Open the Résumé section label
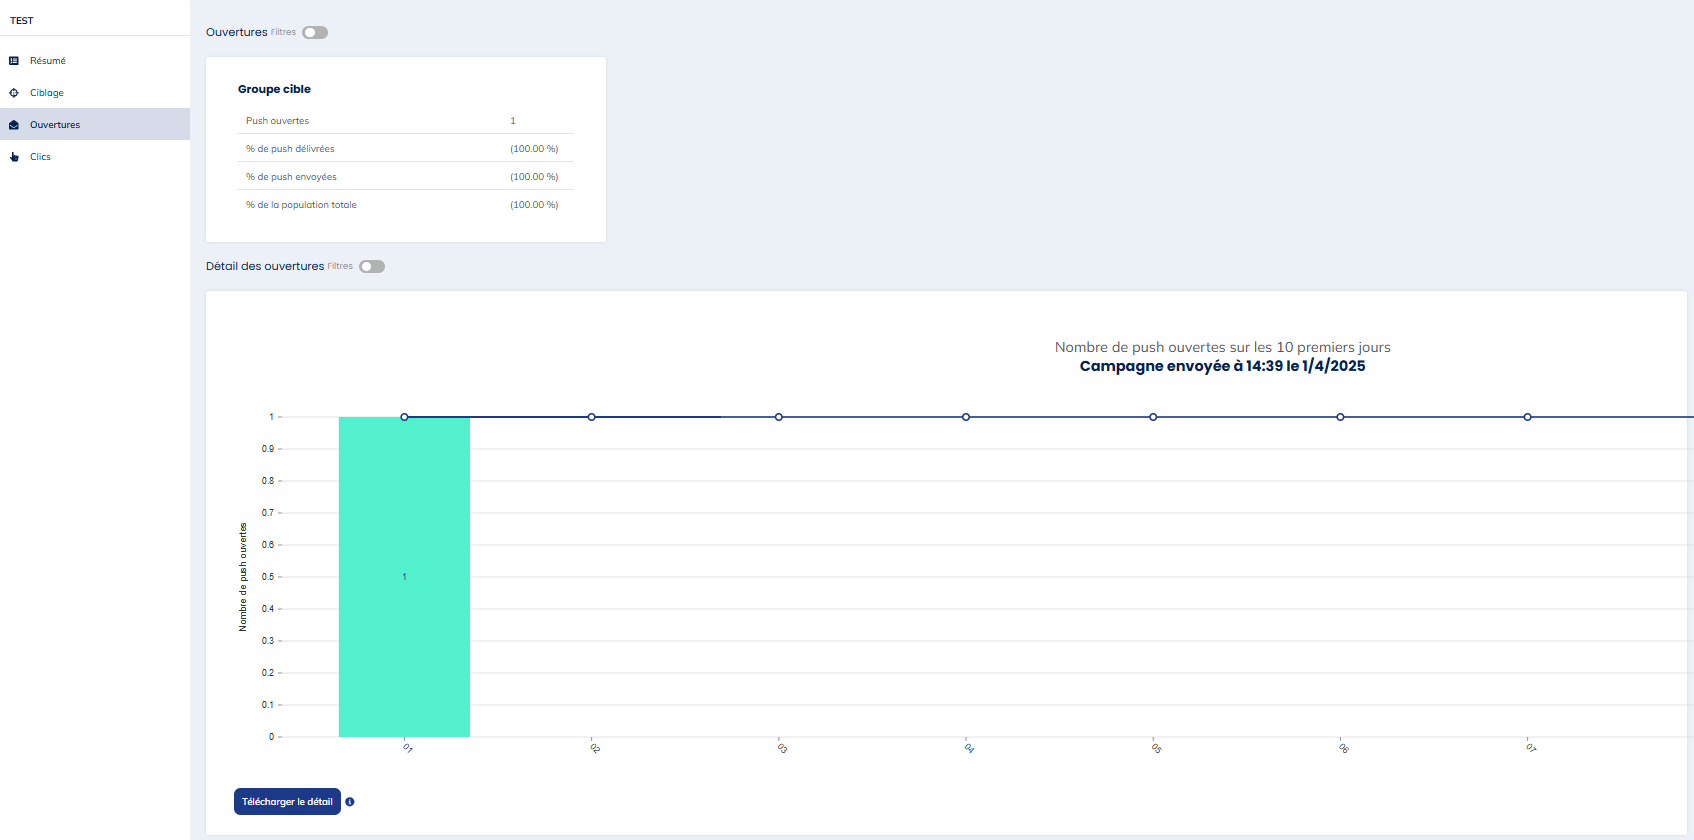1694x840 pixels. [x=48, y=61]
